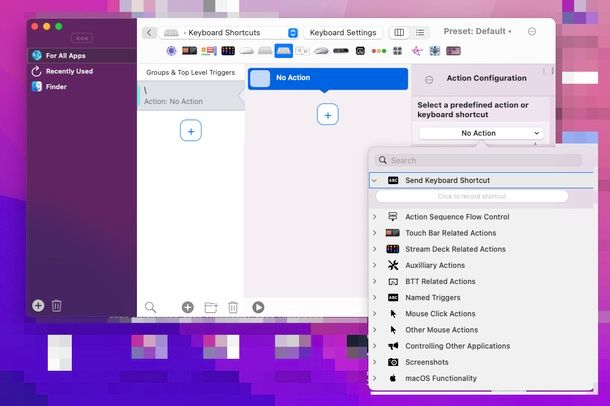This screenshot has width=610, height=406.
Task: Choose Other Mouse Actions category
Action: (442, 330)
